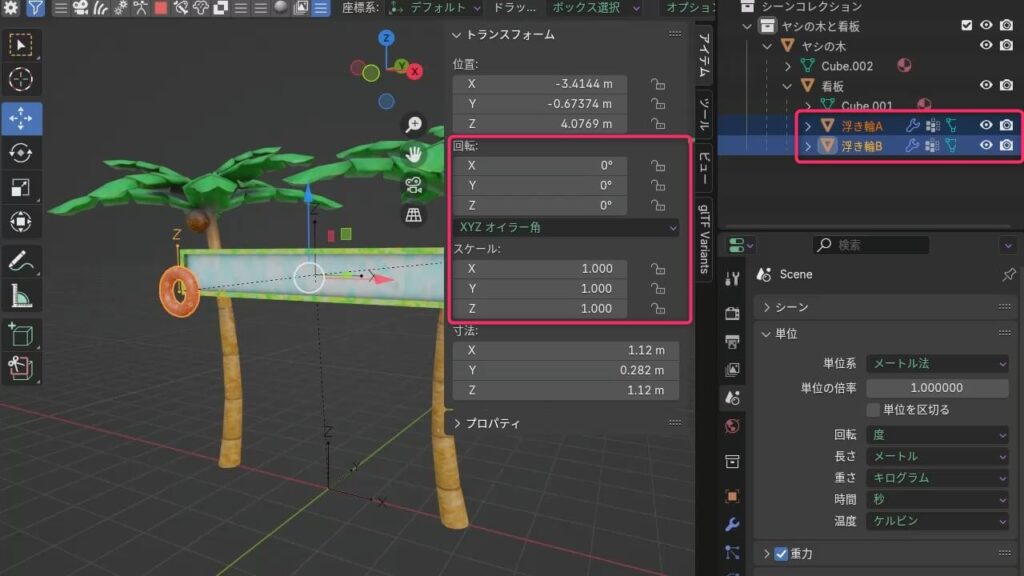
Task: Expand the シーン section
Action: pyautogui.click(x=767, y=307)
